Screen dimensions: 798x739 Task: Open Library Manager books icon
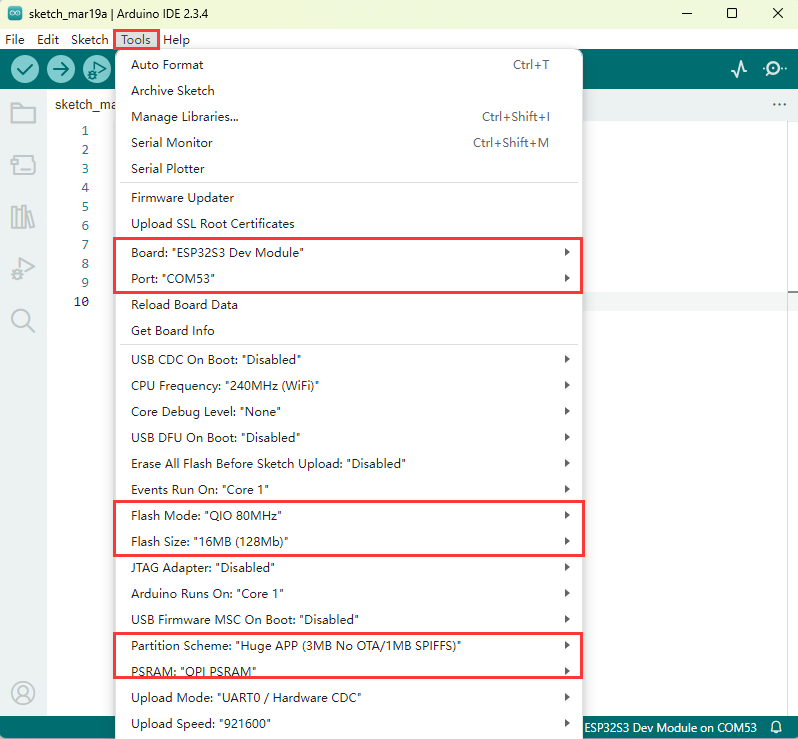pos(23,217)
